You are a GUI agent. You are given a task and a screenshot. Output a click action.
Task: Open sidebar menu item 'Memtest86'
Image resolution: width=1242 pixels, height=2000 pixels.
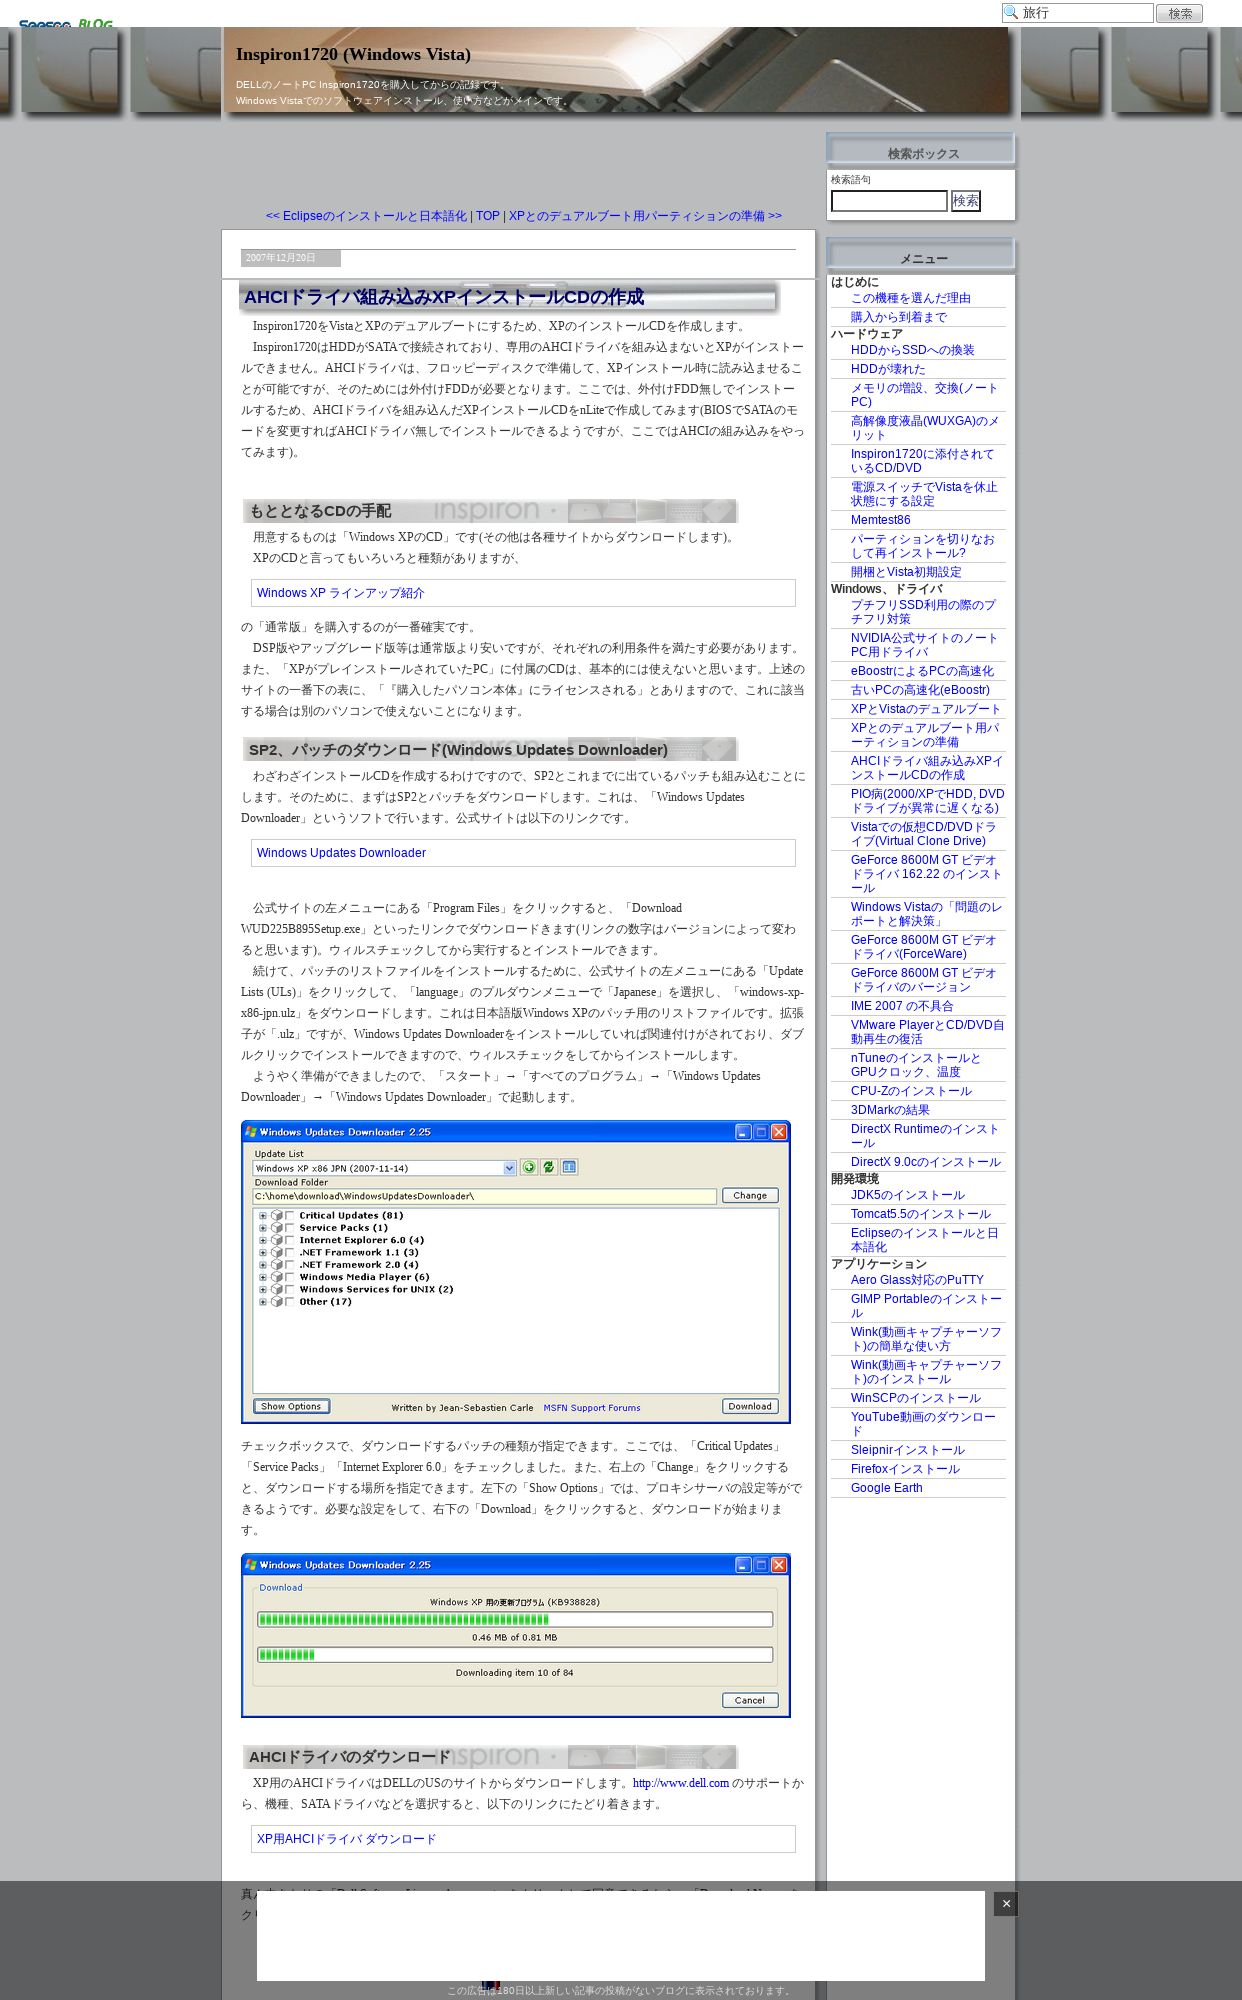pos(881,520)
